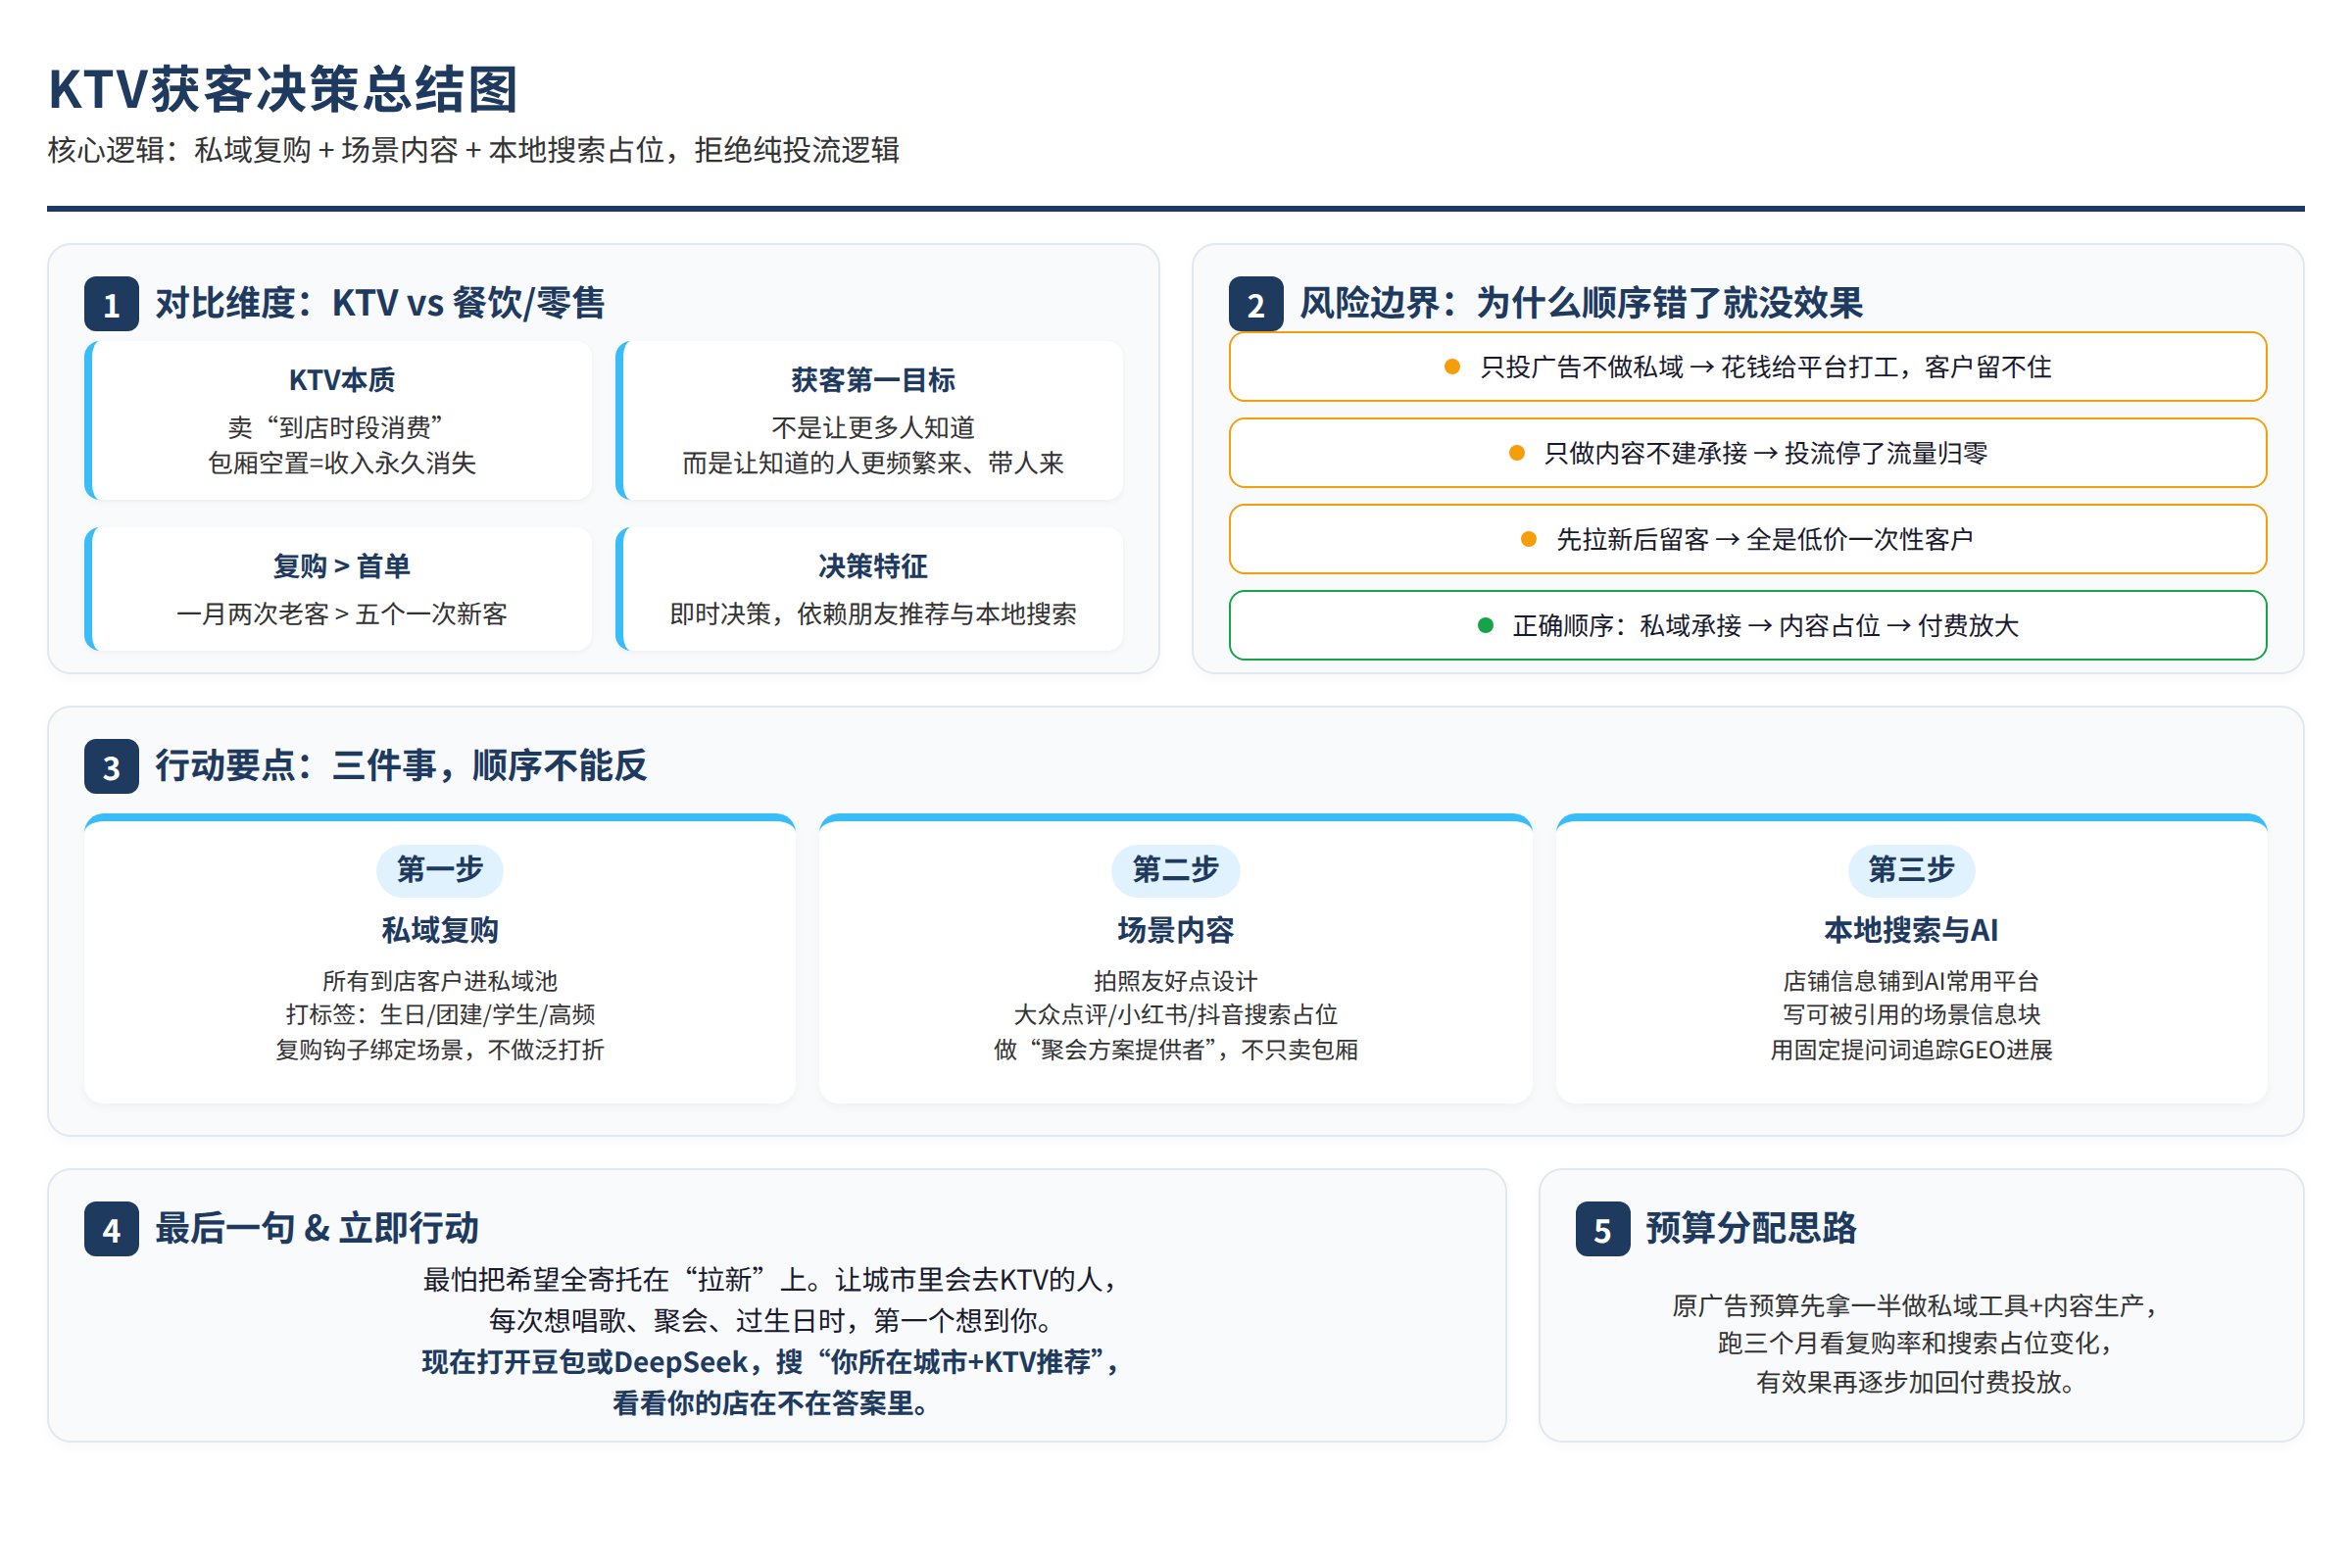Screen dimensions: 2352x1568
Task: Click the 场景内容 step title
Action: click(x=1176, y=930)
